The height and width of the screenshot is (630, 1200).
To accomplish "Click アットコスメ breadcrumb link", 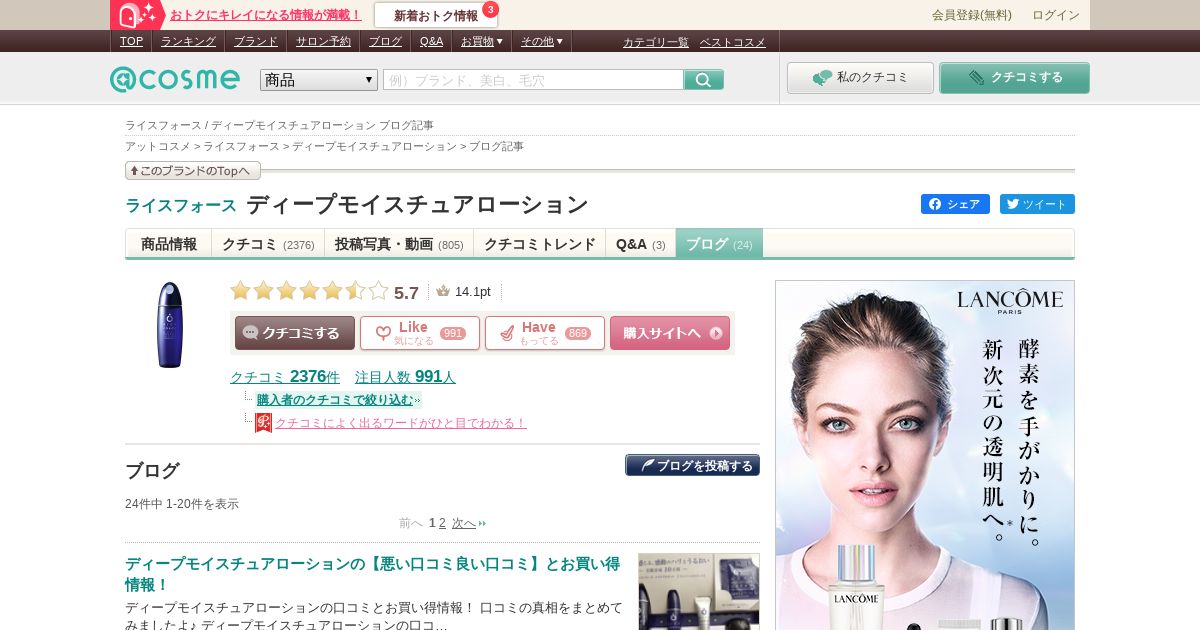I will 157,146.
